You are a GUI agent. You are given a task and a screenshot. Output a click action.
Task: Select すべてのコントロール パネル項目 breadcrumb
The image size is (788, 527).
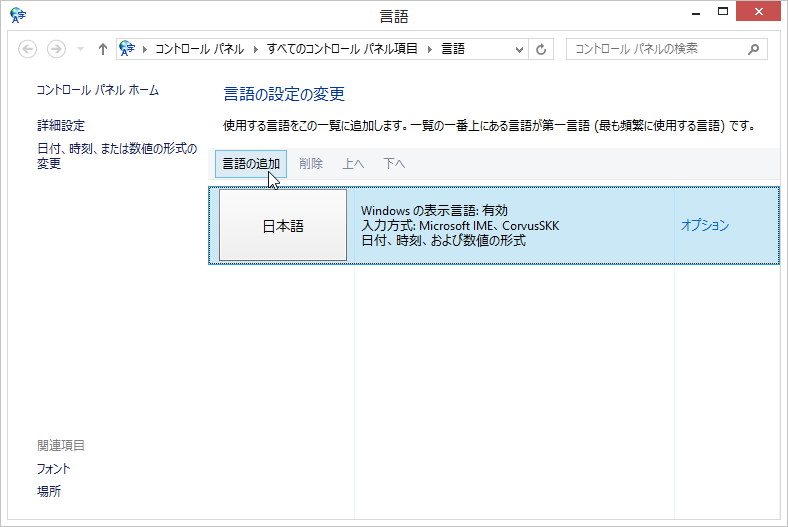pos(342,49)
